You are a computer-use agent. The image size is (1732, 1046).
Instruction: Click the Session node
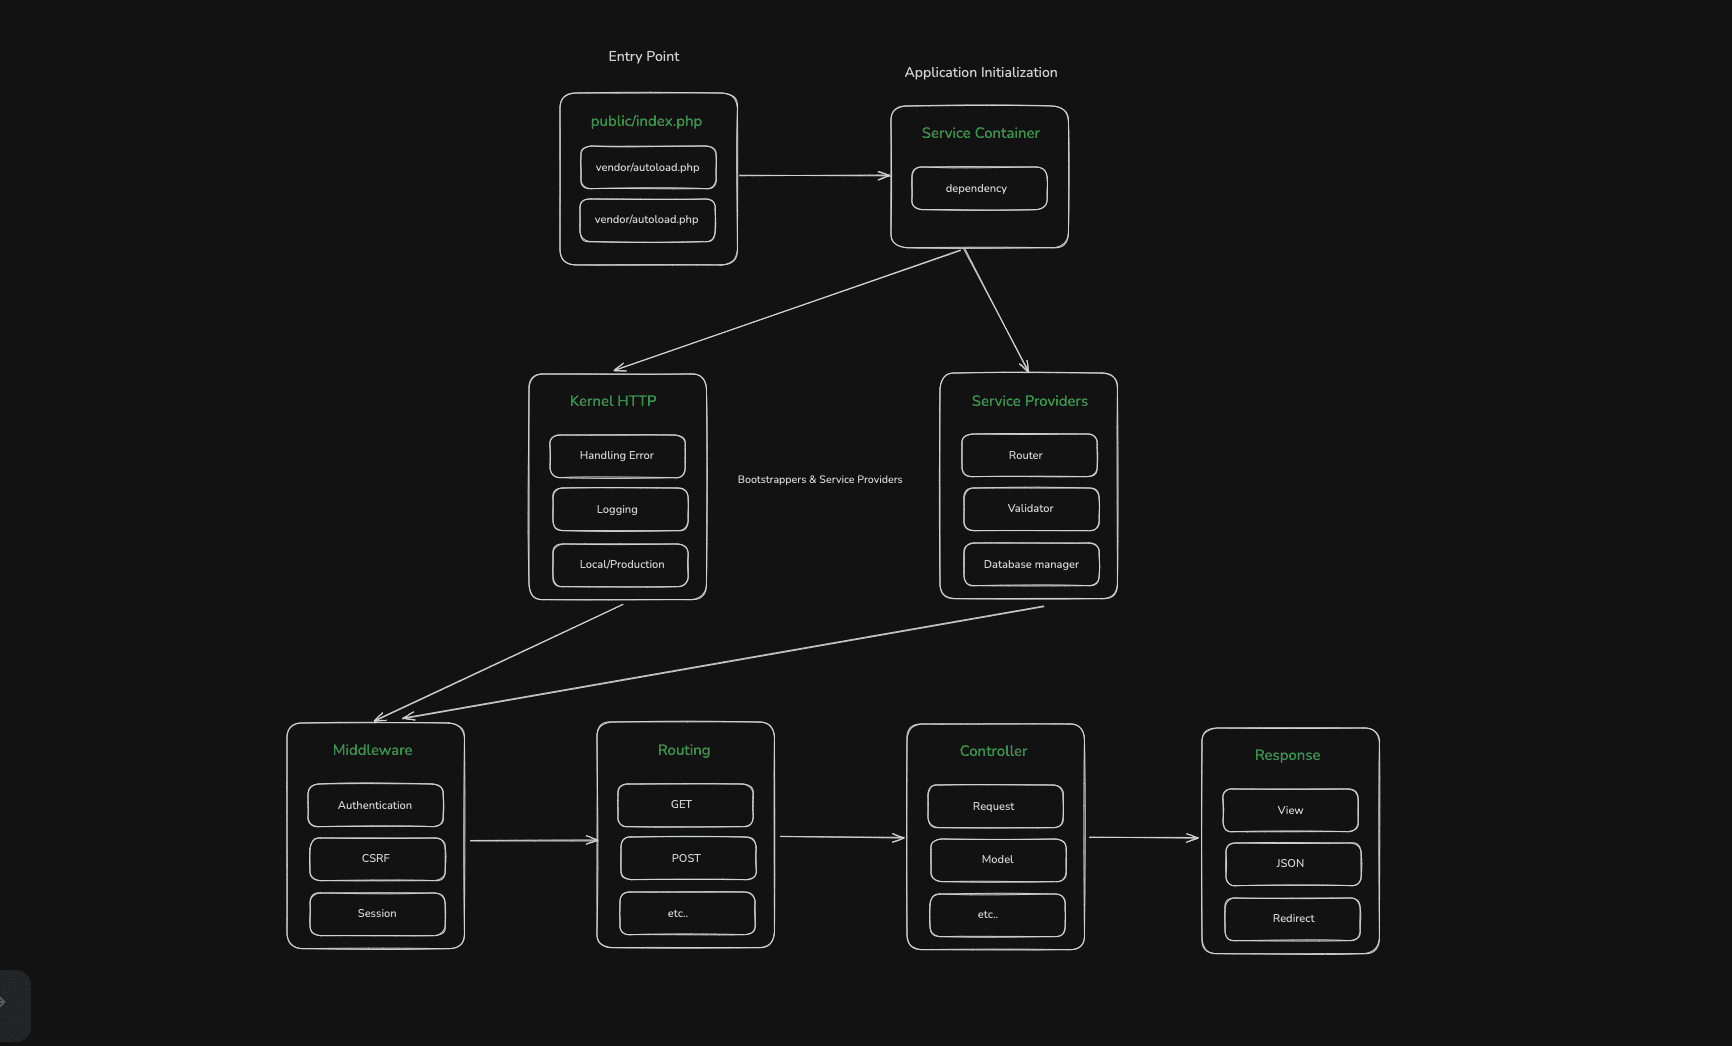[377, 913]
